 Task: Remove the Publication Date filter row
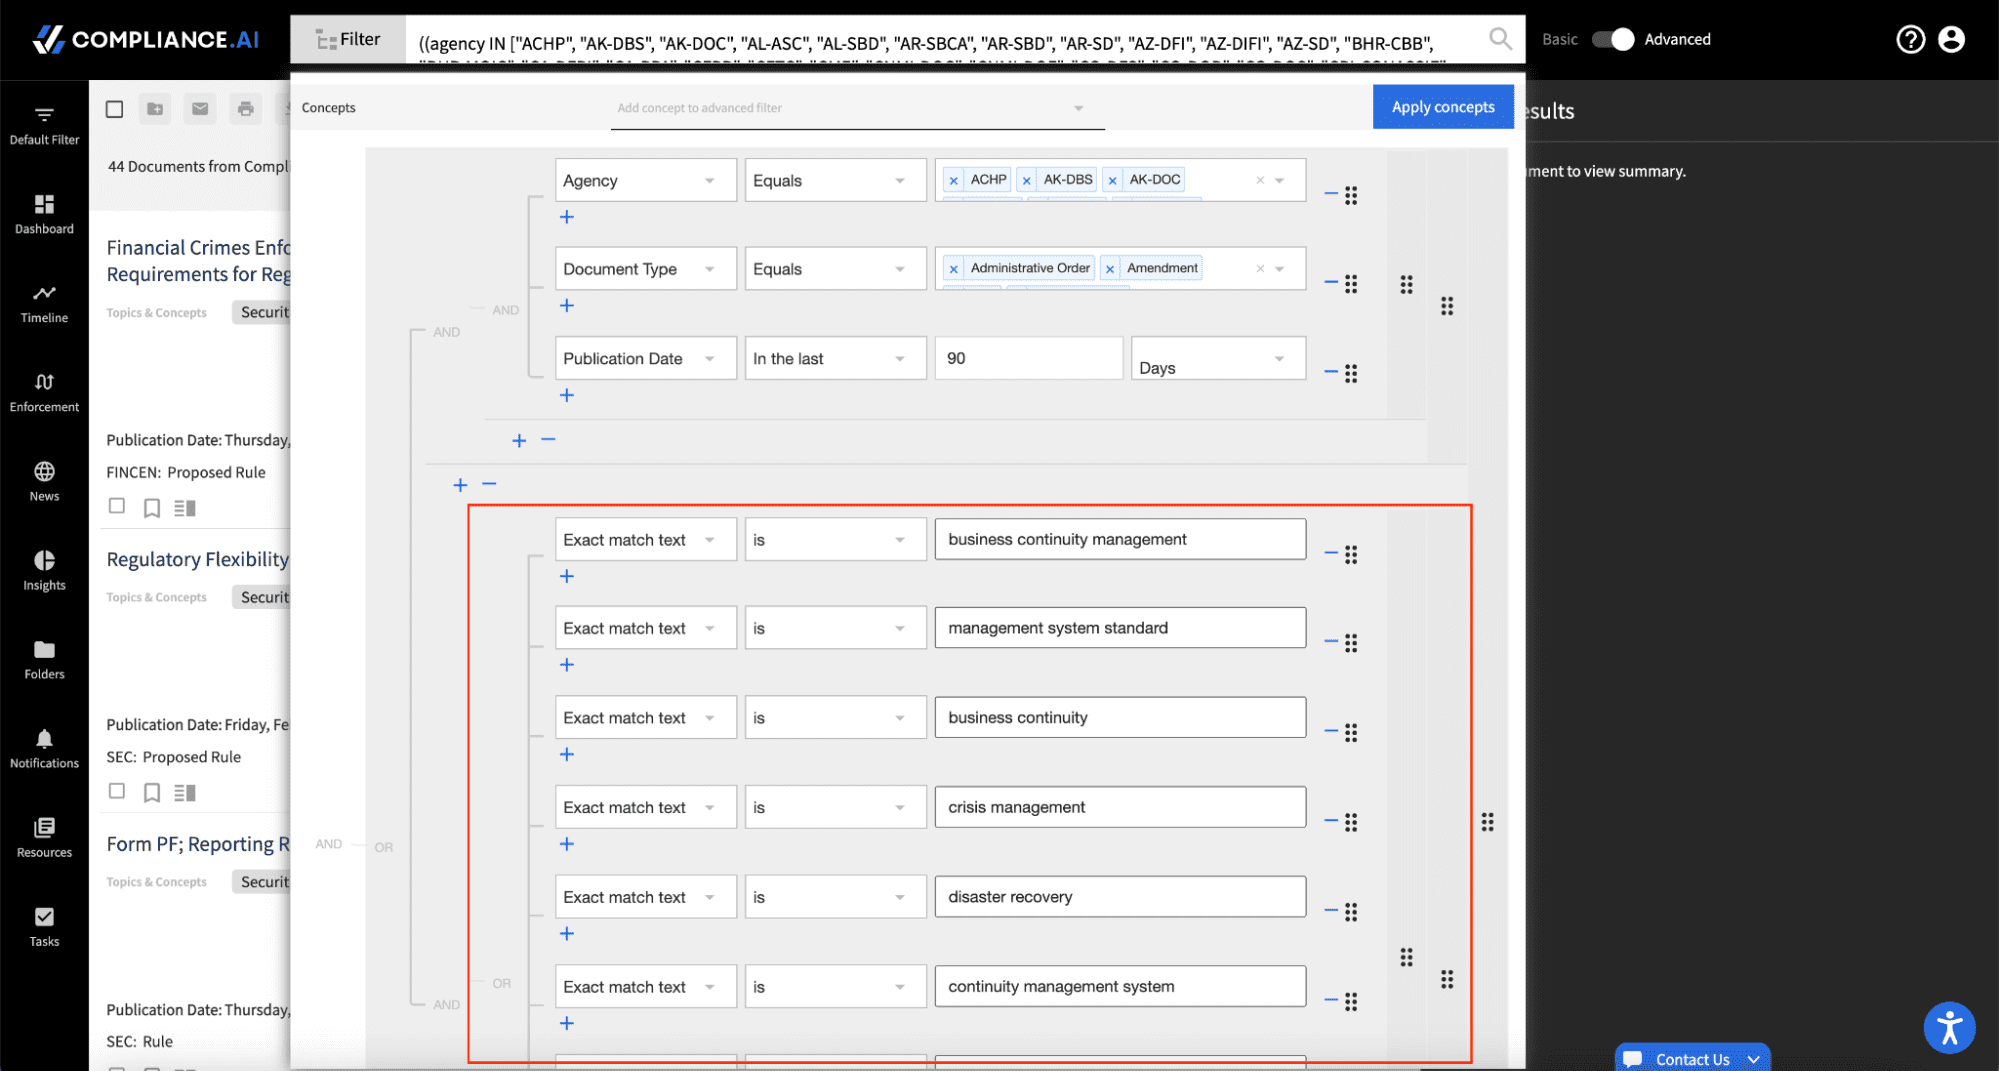(x=1330, y=372)
